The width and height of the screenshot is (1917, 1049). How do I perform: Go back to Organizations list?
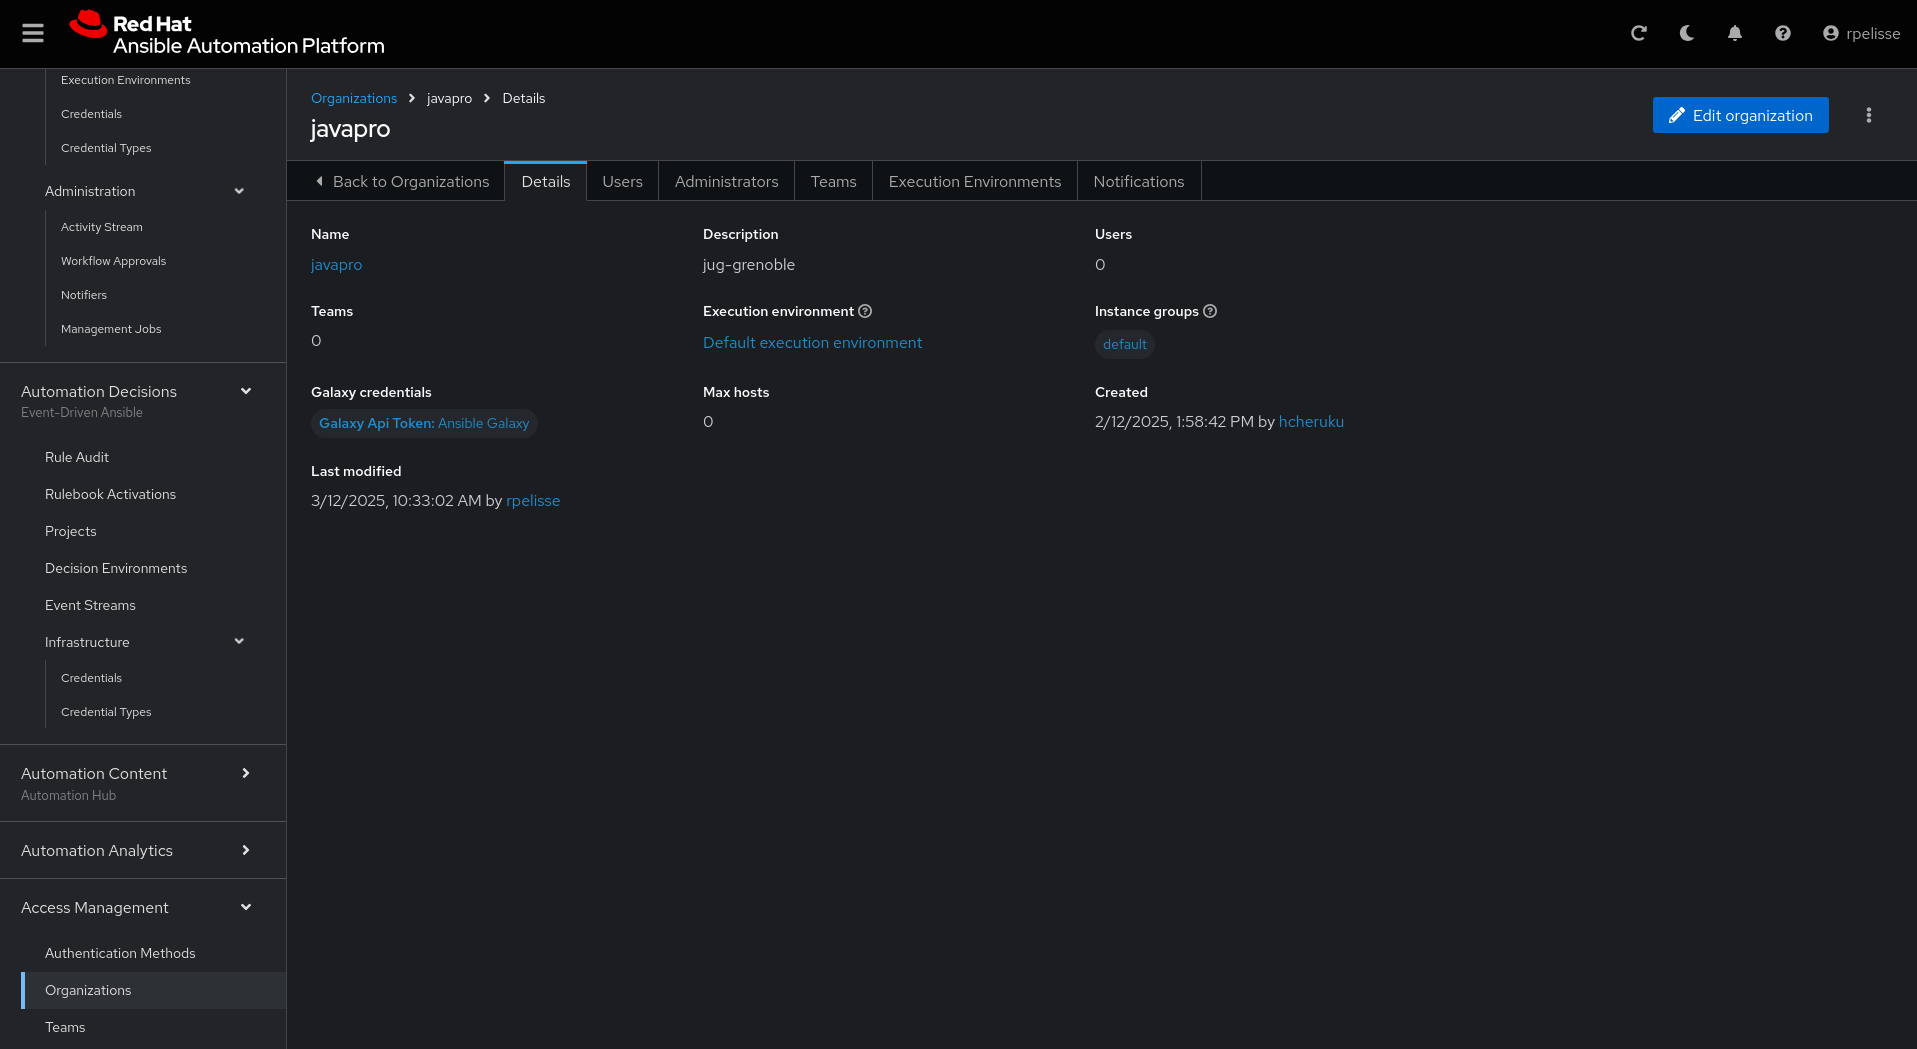(401, 181)
